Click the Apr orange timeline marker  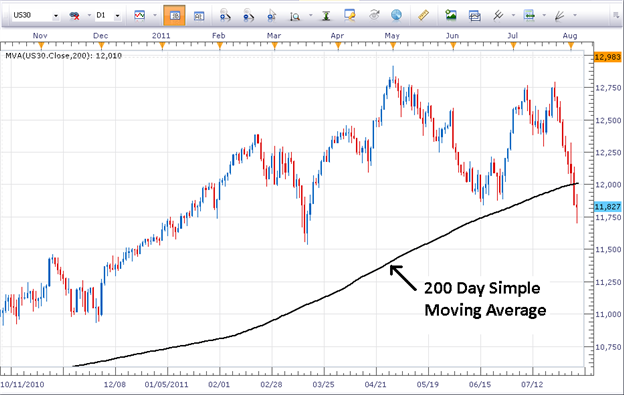[x=338, y=46]
